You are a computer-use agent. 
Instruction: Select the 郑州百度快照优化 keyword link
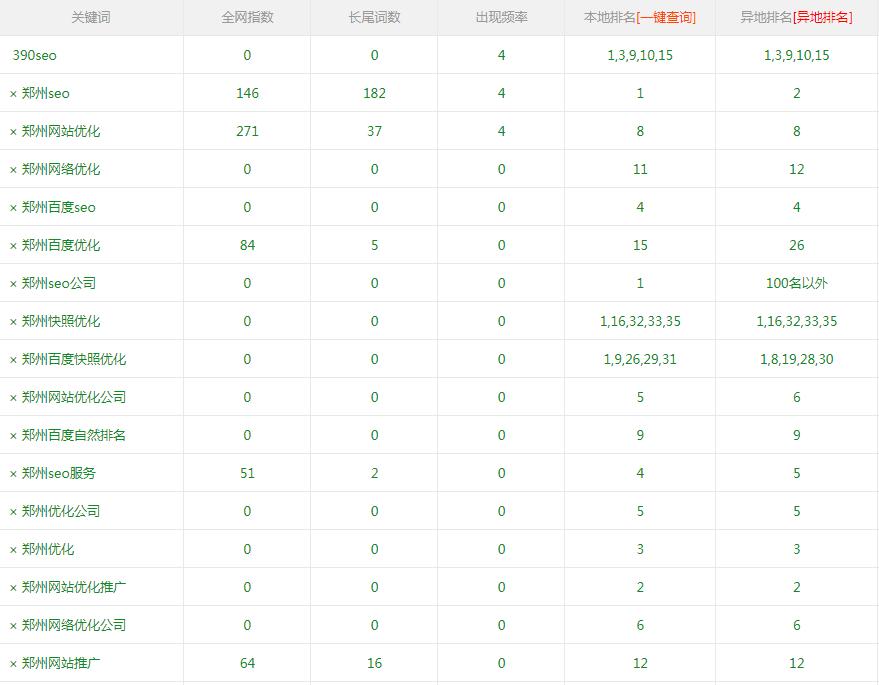[74, 360]
